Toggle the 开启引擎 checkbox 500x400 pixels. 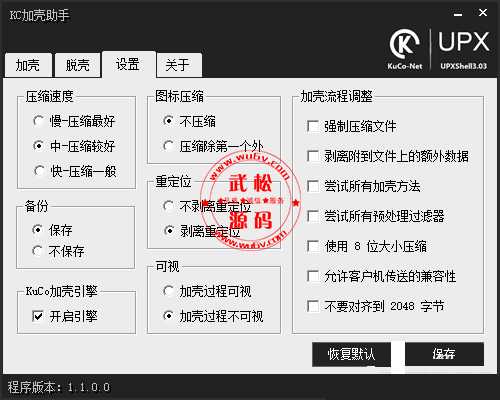coord(65,316)
